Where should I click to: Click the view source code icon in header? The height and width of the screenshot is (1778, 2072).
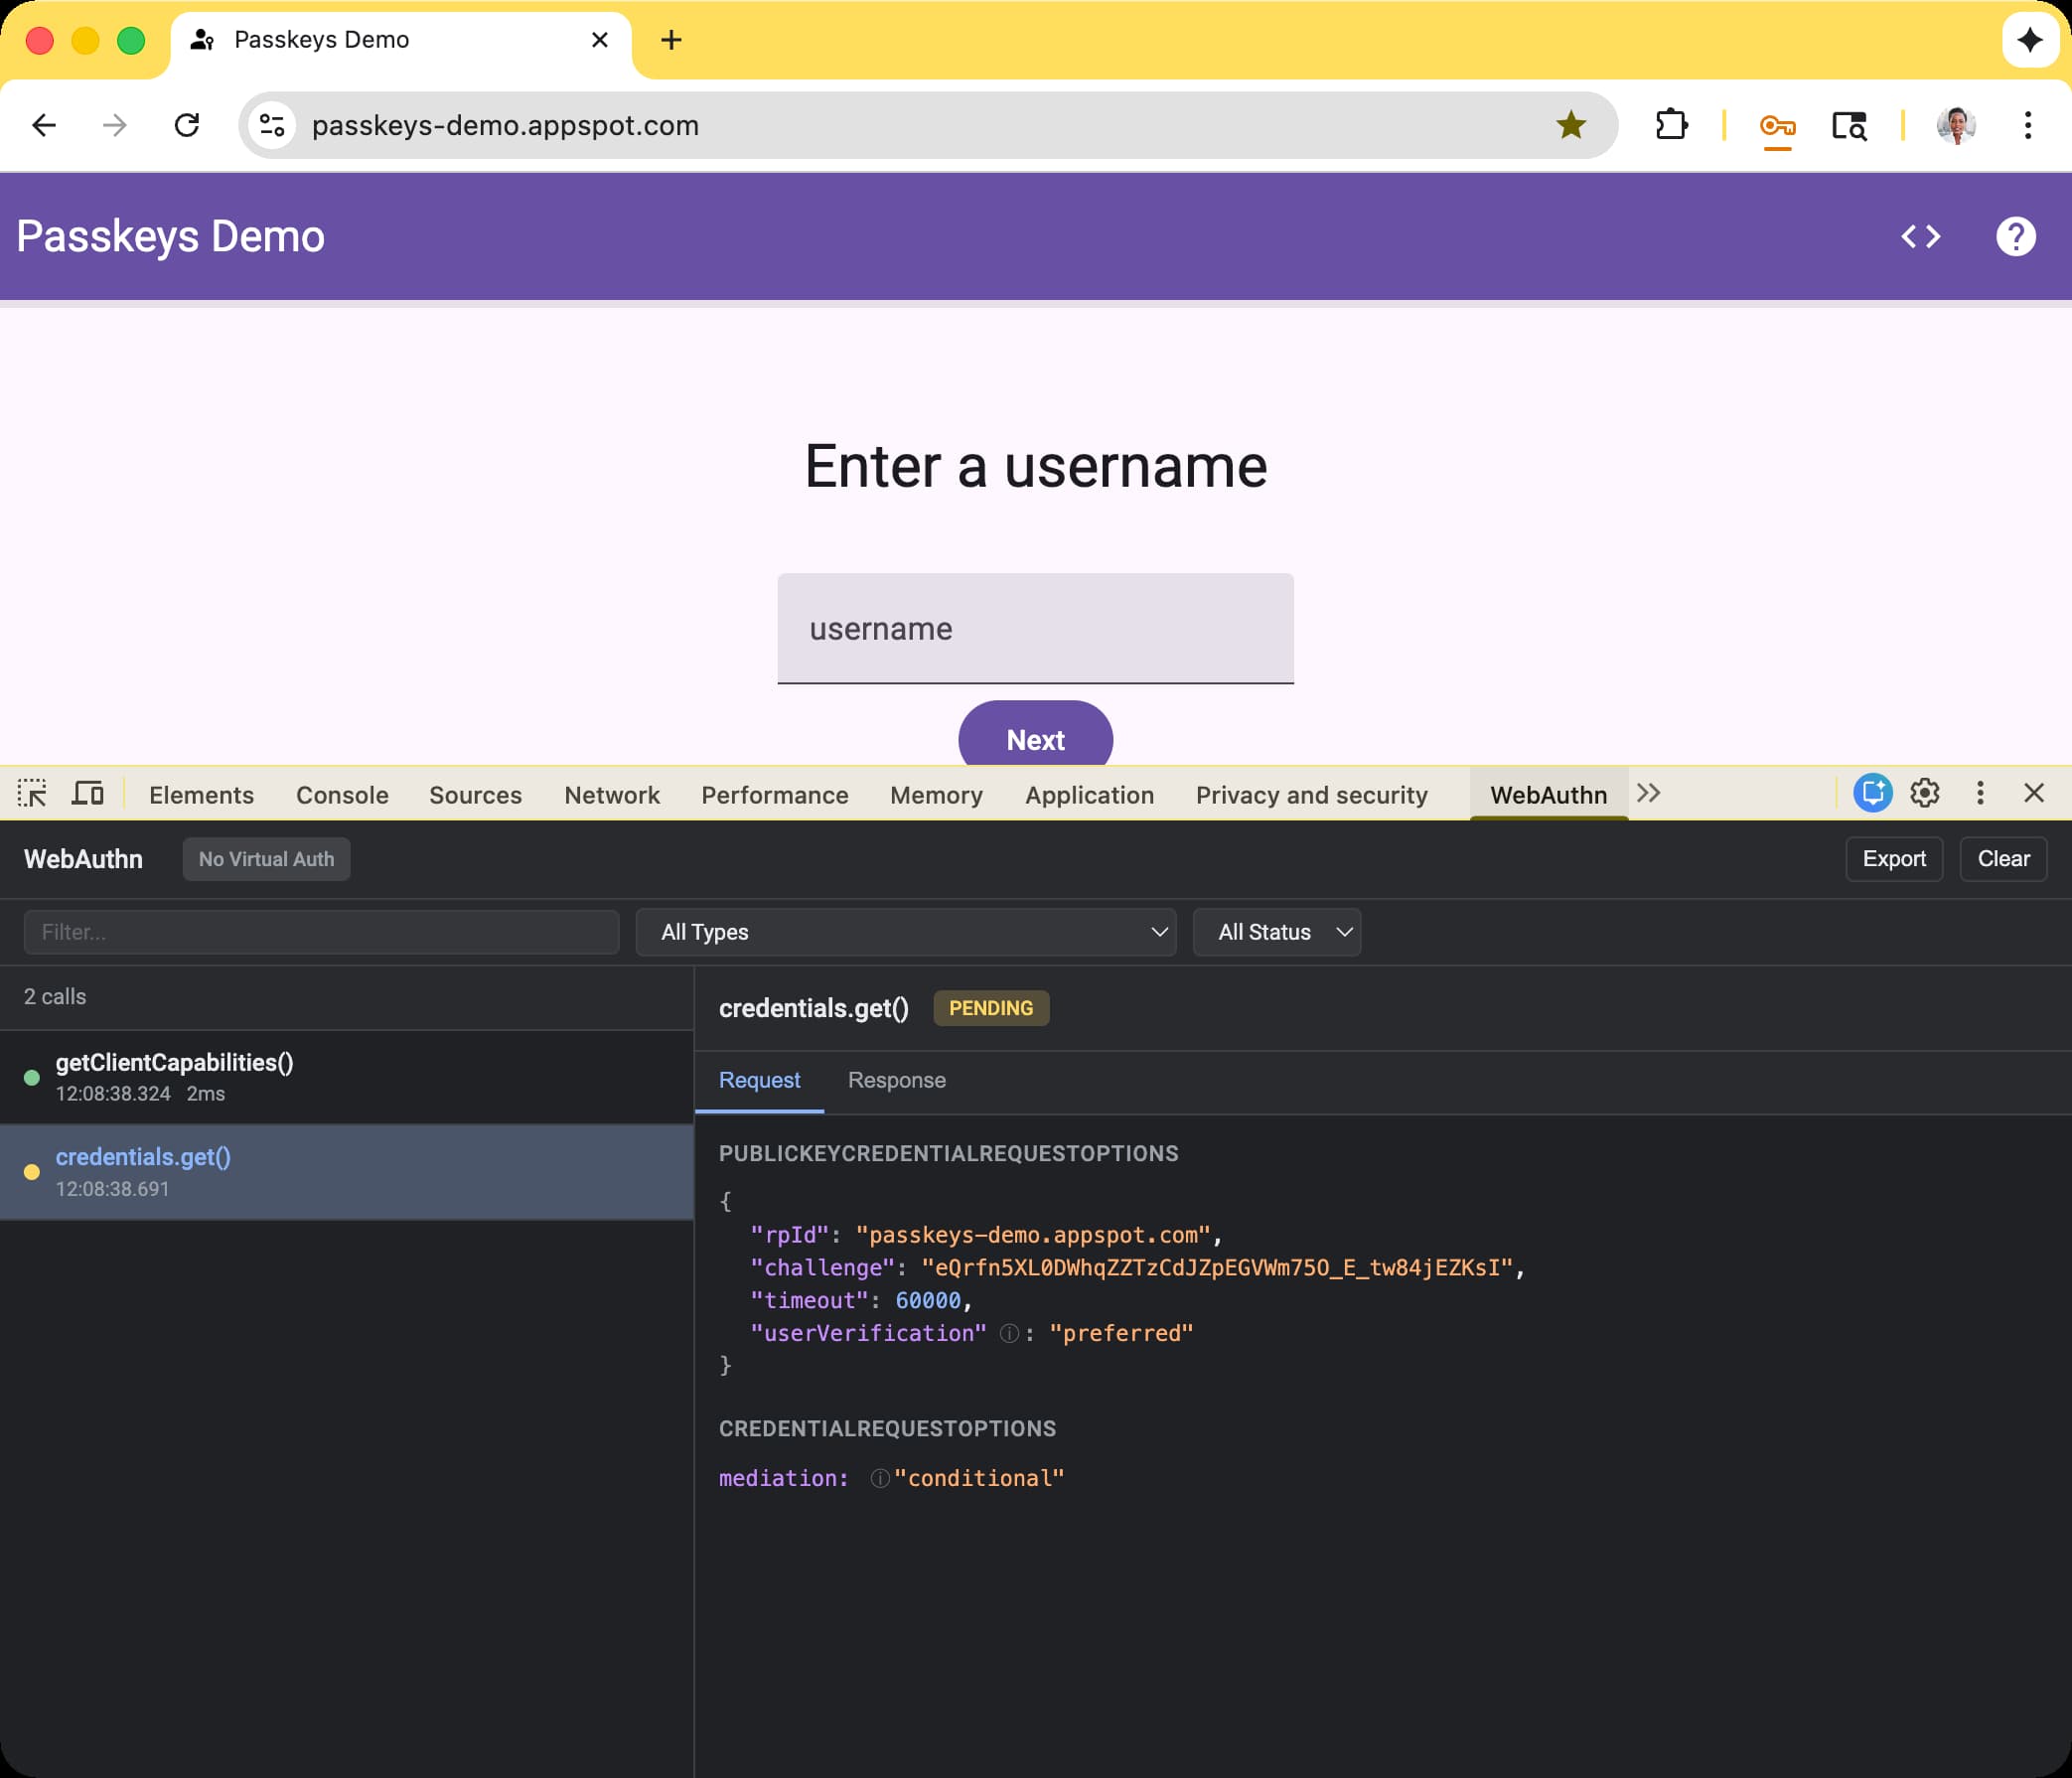[x=1920, y=237]
